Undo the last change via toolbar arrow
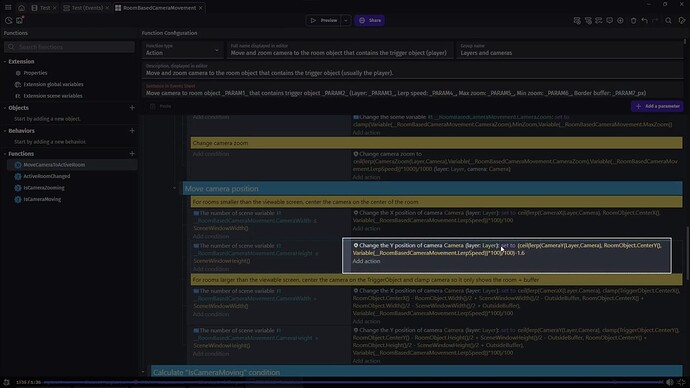690x388 pixels. [644, 20]
